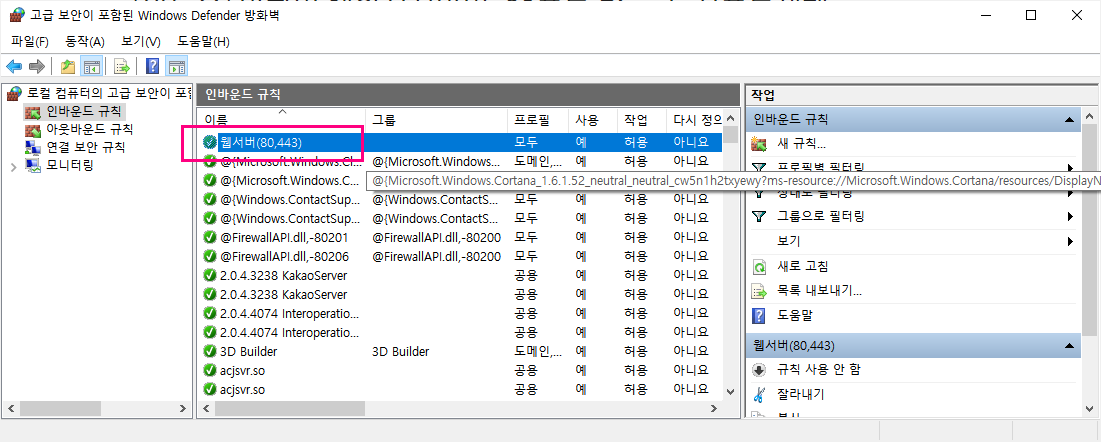Click 새 규칙... in the actions pane

[801, 143]
